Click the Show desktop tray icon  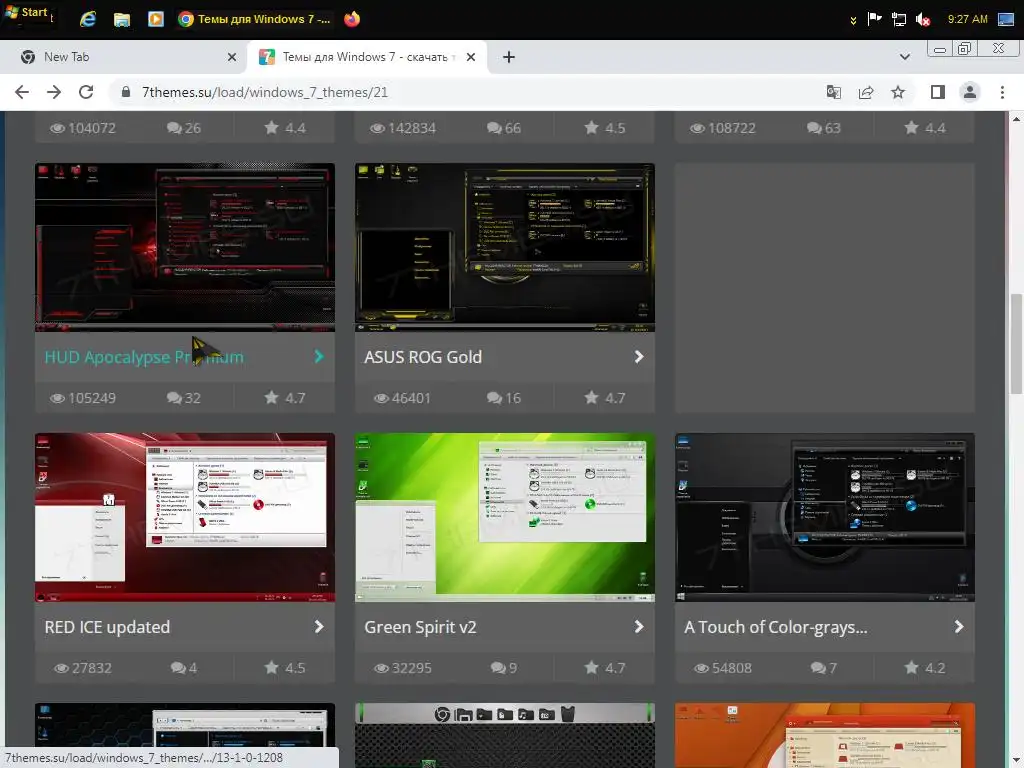click(1006, 19)
